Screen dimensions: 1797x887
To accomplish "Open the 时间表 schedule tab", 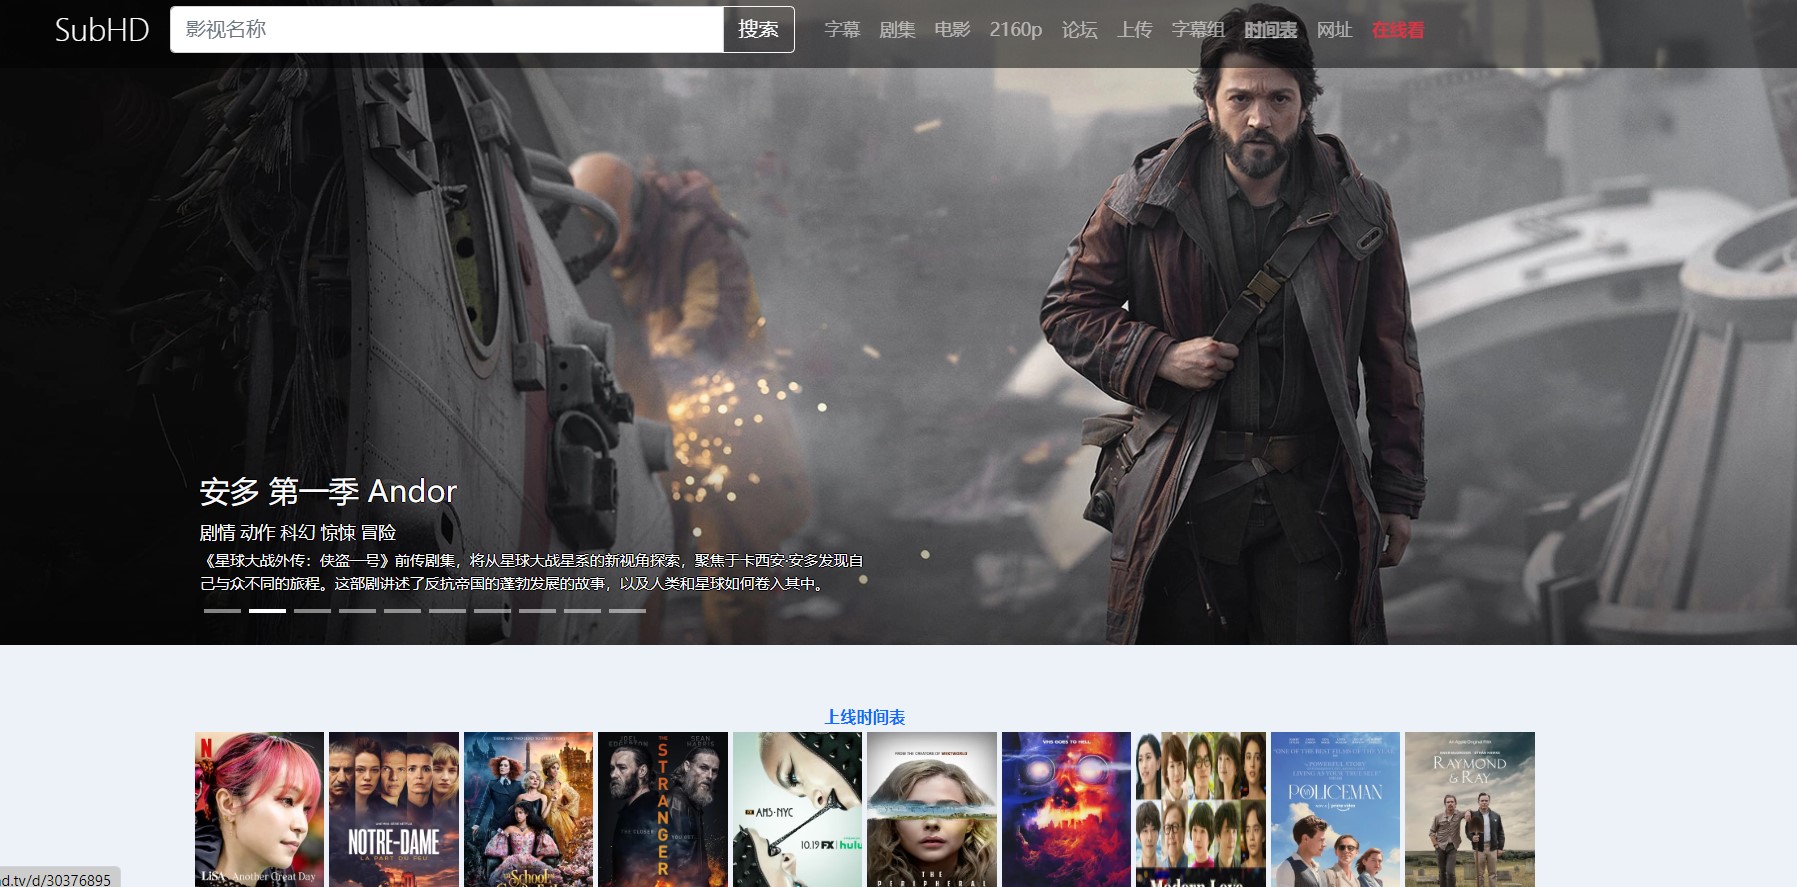I will coord(1270,30).
